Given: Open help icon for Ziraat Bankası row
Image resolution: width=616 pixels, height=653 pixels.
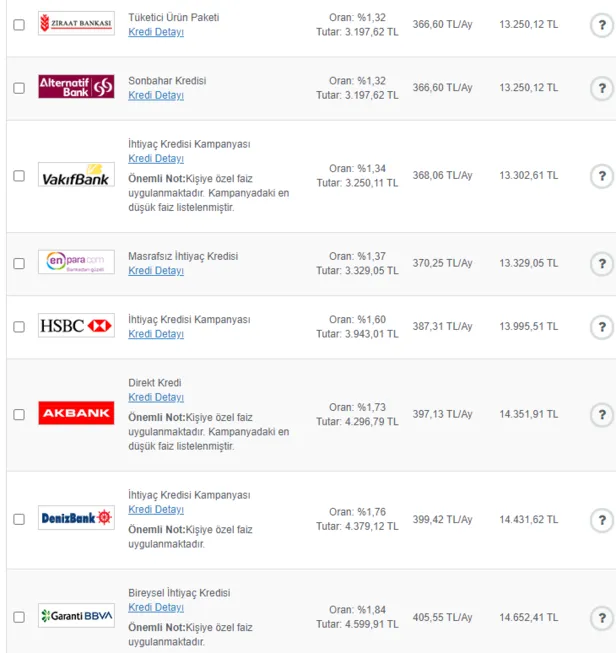Looking at the screenshot, I should 601,25.
